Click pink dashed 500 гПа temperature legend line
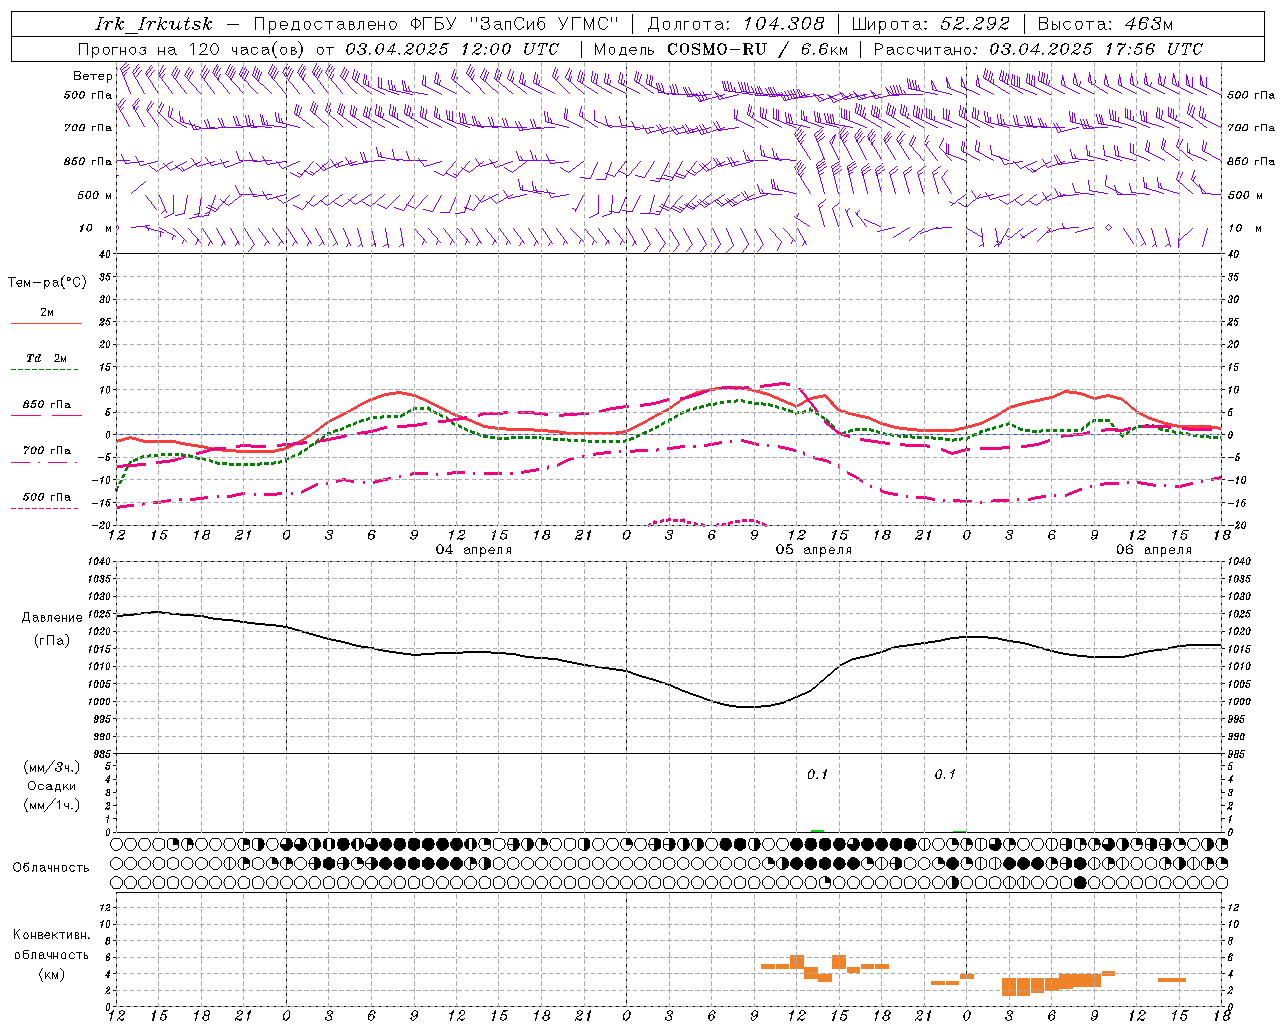Screen dimensions: 1280x1024 click(44, 509)
